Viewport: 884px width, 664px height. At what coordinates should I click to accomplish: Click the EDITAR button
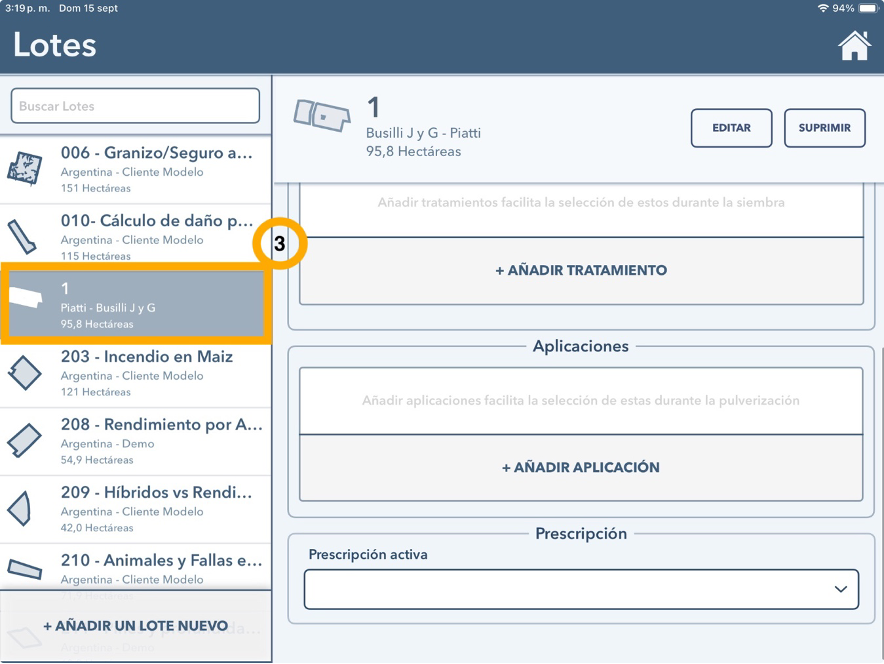pos(731,128)
